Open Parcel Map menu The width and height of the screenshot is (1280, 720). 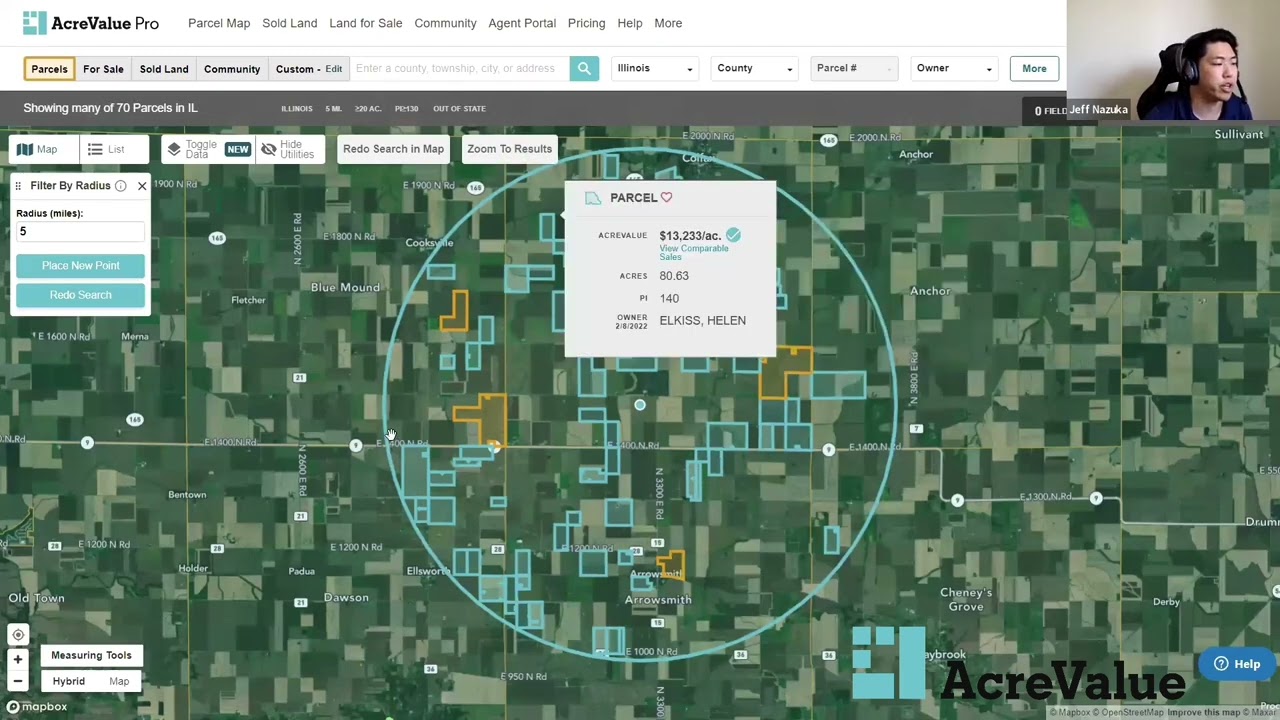point(219,23)
